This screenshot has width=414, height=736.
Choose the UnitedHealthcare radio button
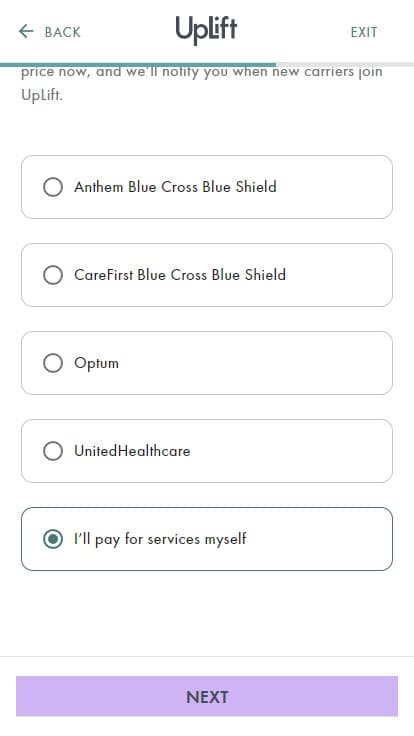pos(53,451)
